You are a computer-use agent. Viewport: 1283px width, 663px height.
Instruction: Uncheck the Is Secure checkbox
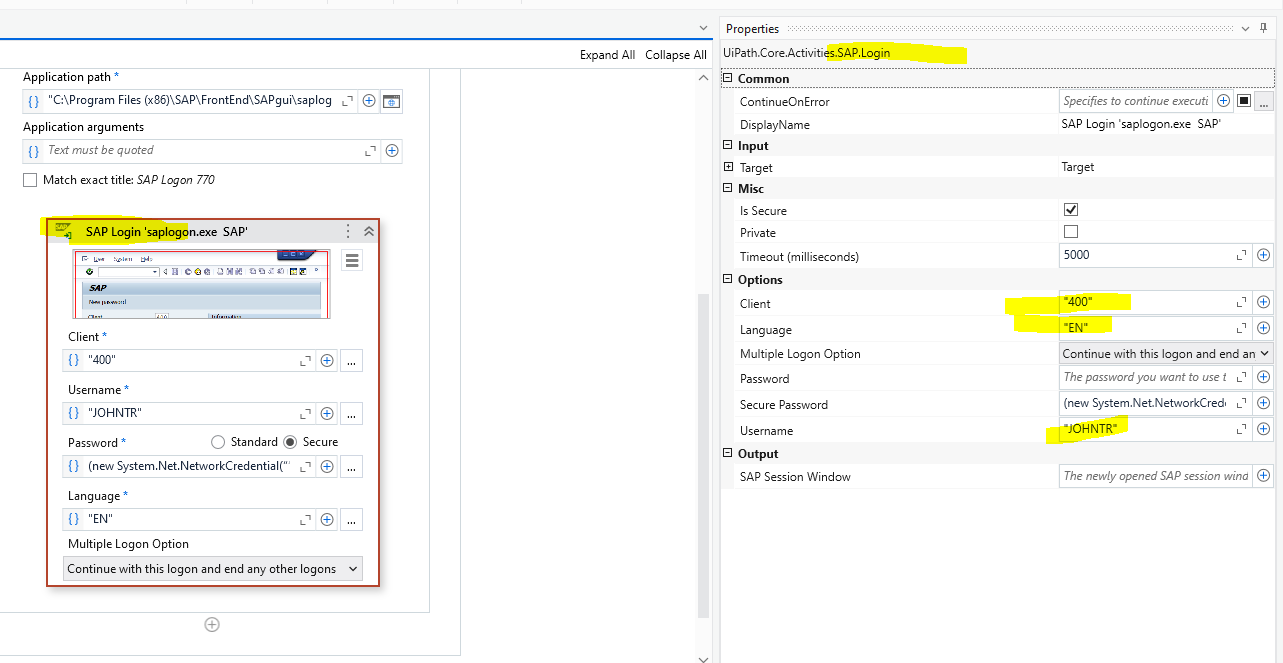point(1071,210)
